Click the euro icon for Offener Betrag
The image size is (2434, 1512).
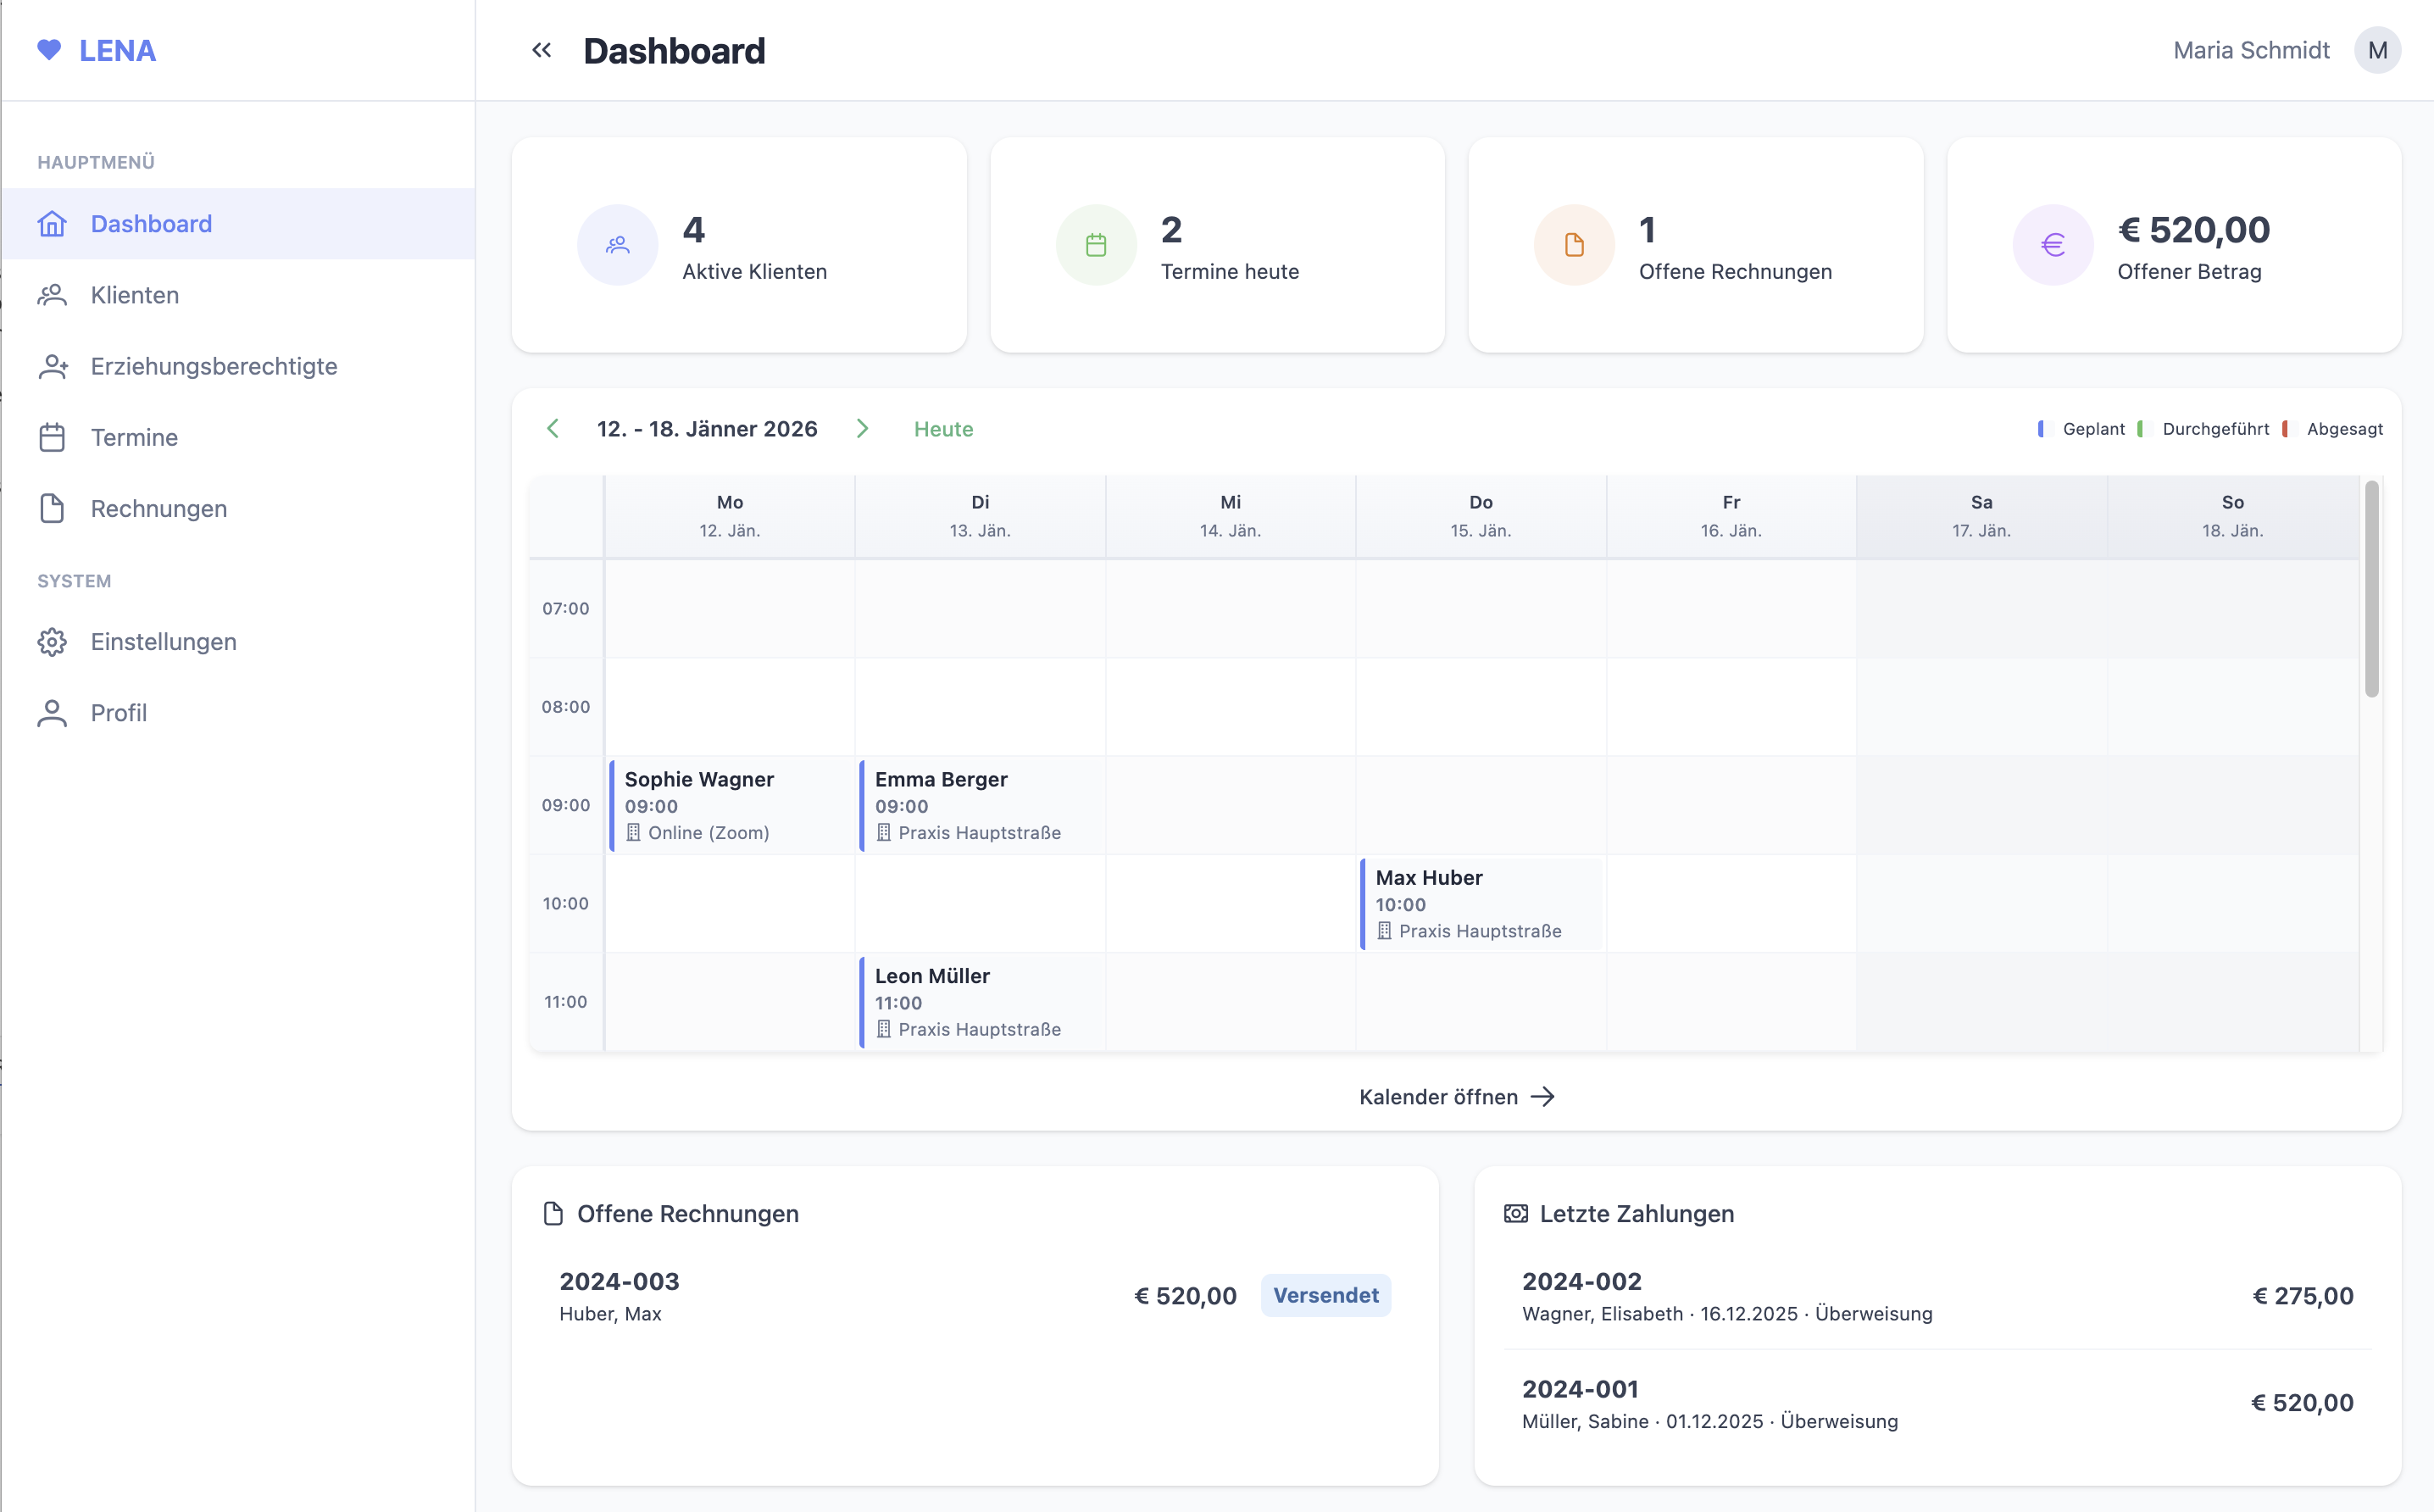pos(2052,245)
